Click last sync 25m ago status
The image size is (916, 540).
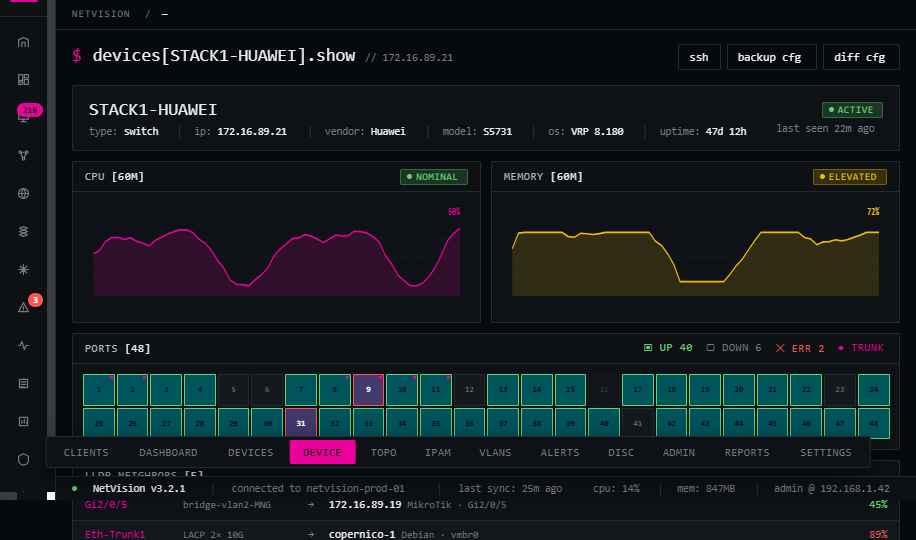(510, 489)
